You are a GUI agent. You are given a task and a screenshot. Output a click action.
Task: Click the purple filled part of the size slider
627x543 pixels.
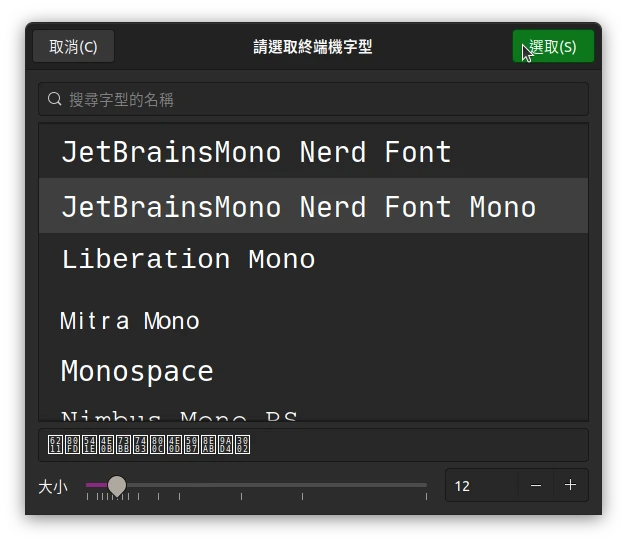pos(96,485)
